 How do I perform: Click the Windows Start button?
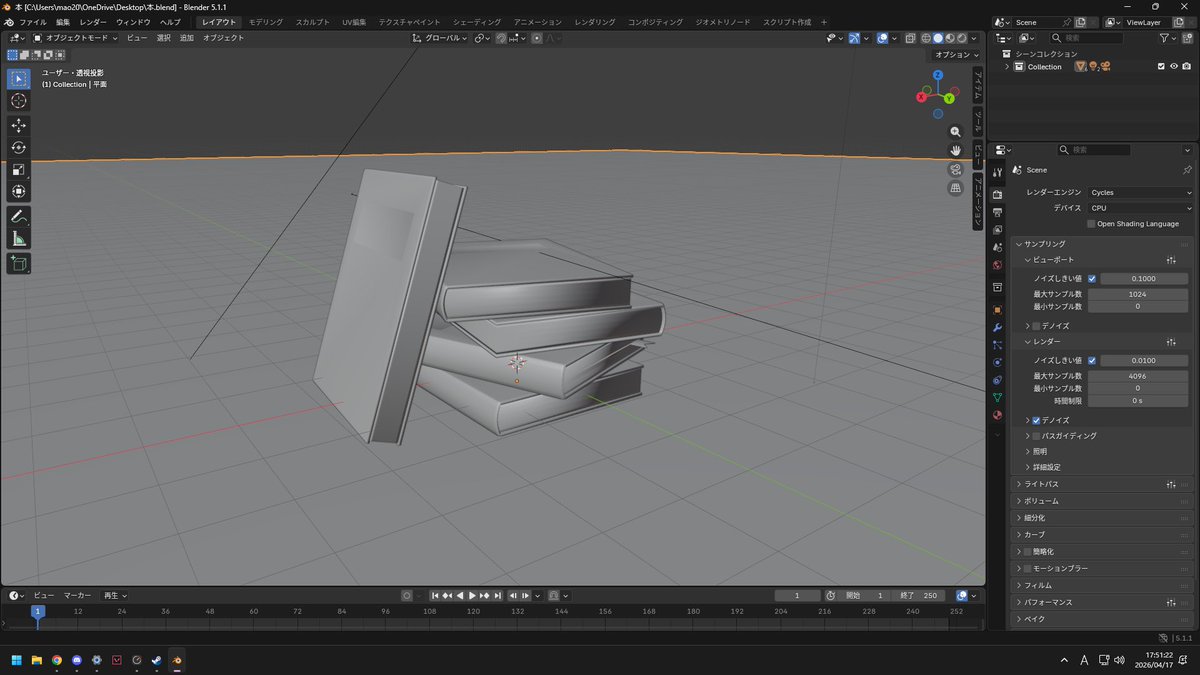point(16,660)
